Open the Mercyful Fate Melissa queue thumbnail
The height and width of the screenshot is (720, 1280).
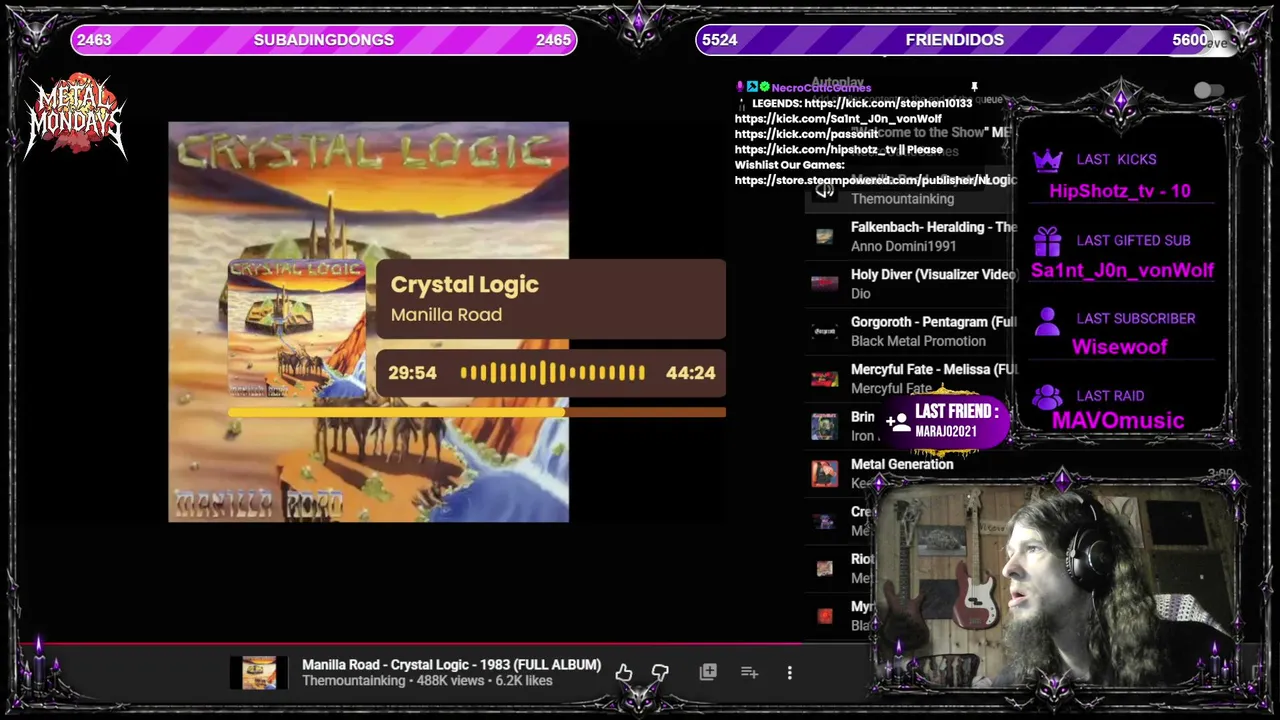tap(824, 379)
